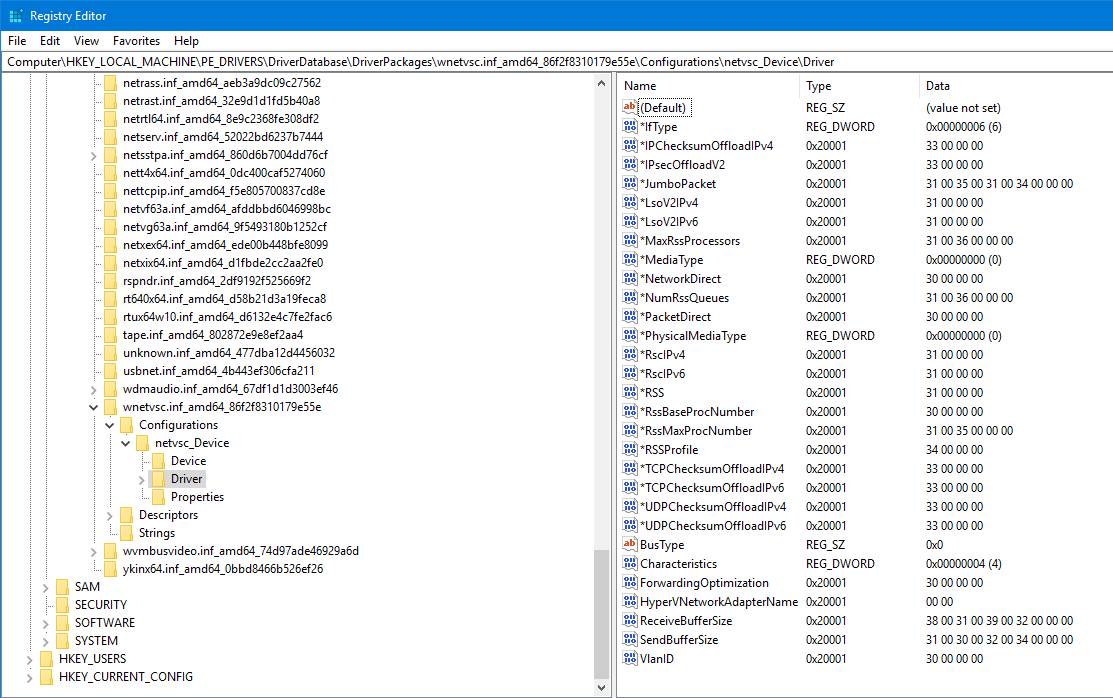The image size is (1113, 698).
Task: Click the Data column header
Action: (x=1010, y=86)
